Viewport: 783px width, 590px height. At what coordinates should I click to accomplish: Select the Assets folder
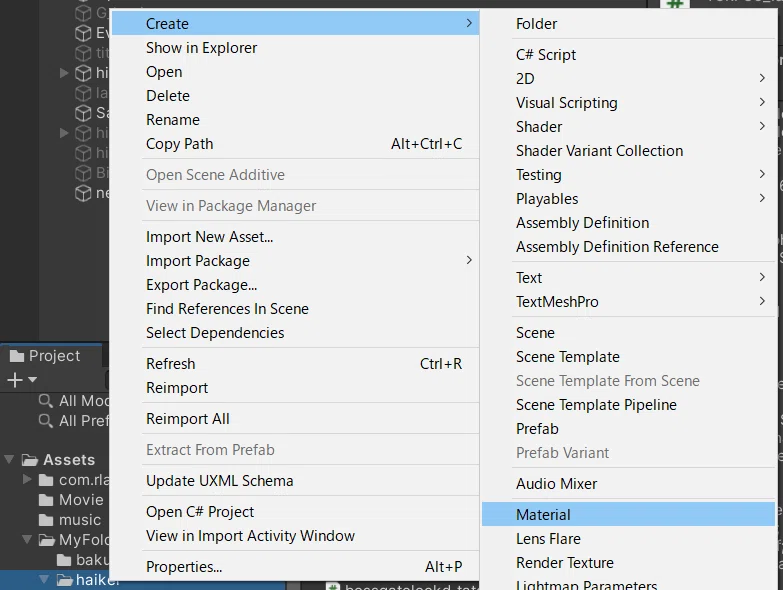(69, 460)
